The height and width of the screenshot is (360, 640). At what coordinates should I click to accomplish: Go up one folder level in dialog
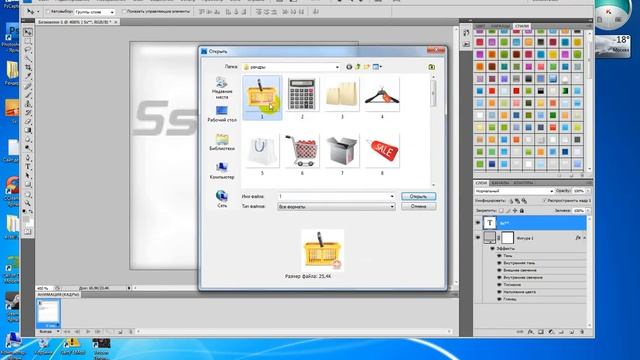(x=358, y=67)
